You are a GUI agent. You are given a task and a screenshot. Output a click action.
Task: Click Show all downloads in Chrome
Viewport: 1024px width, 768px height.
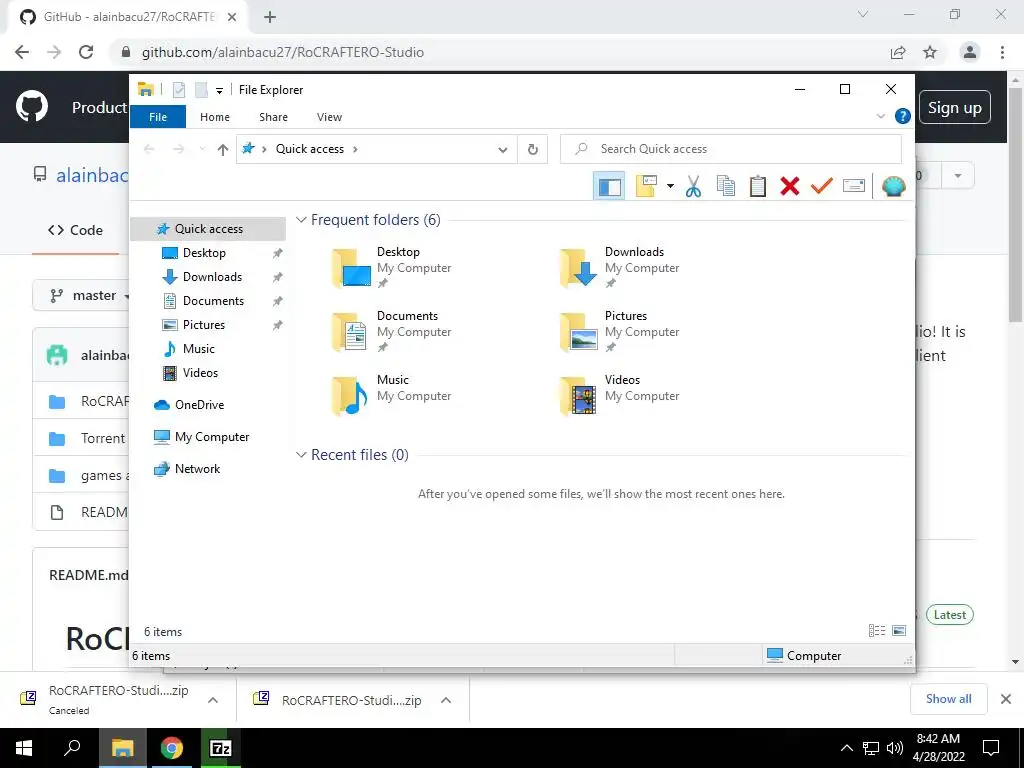948,699
